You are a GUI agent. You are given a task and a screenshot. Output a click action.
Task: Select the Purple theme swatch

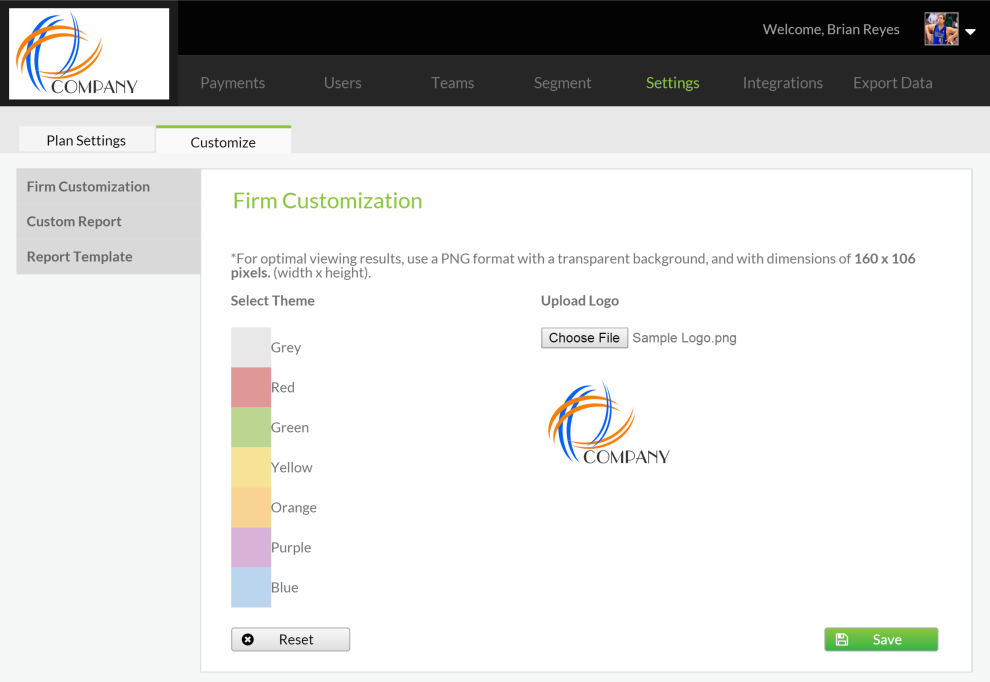point(251,547)
